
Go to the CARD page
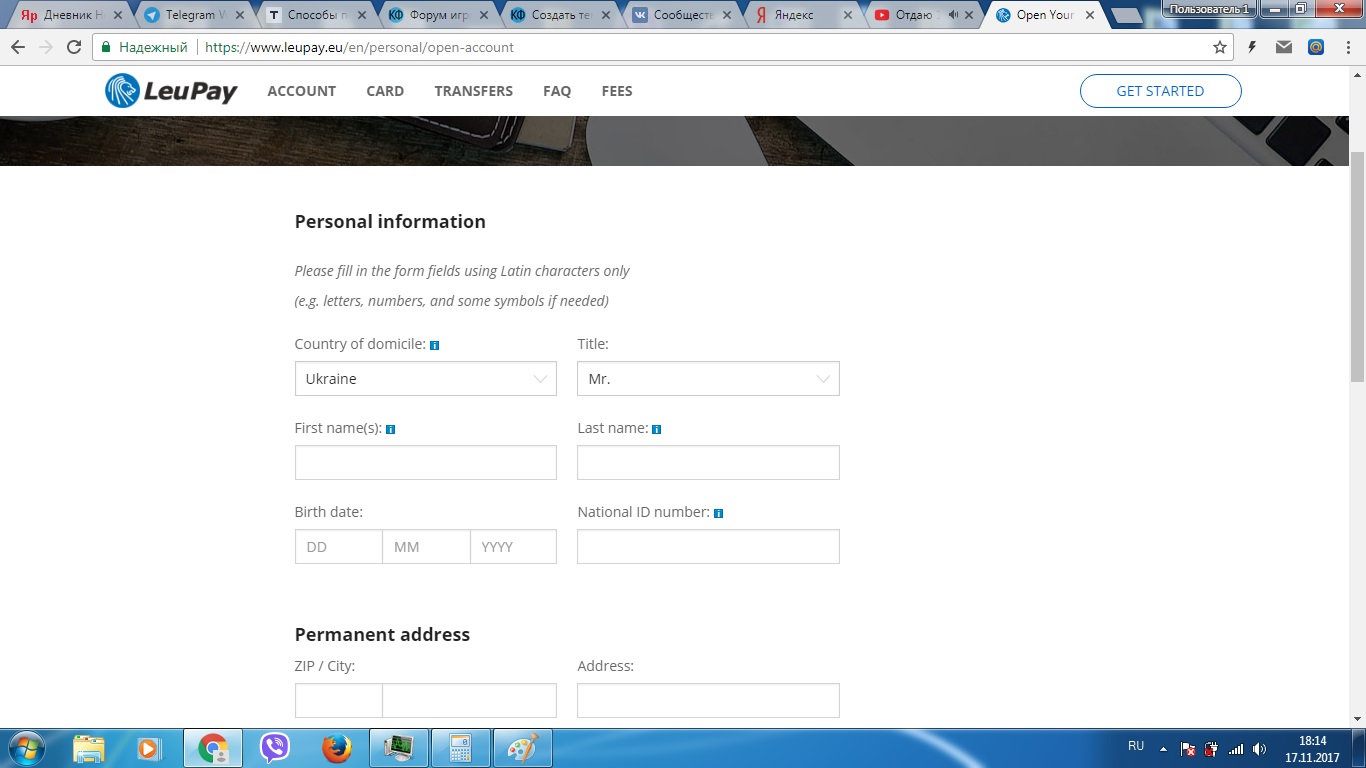click(385, 91)
